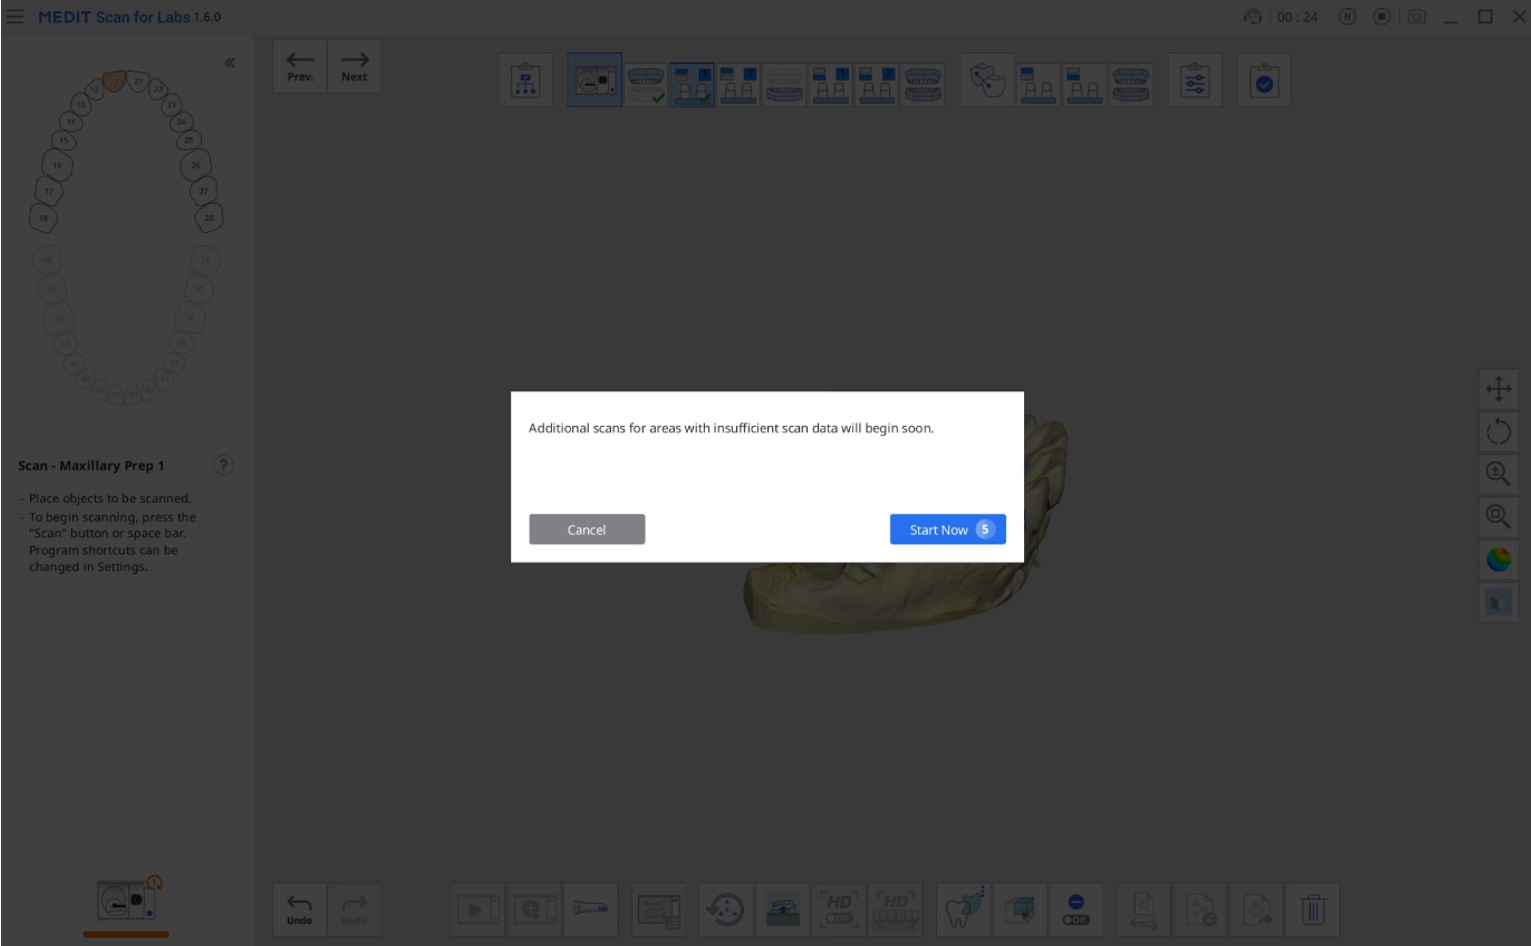
Task: Select tooth 21 on the chart
Action: [x=138, y=81]
